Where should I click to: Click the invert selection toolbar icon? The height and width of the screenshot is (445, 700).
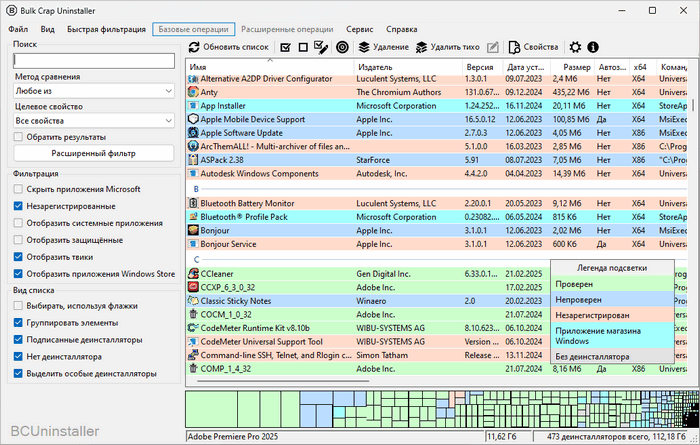pyautogui.click(x=321, y=47)
